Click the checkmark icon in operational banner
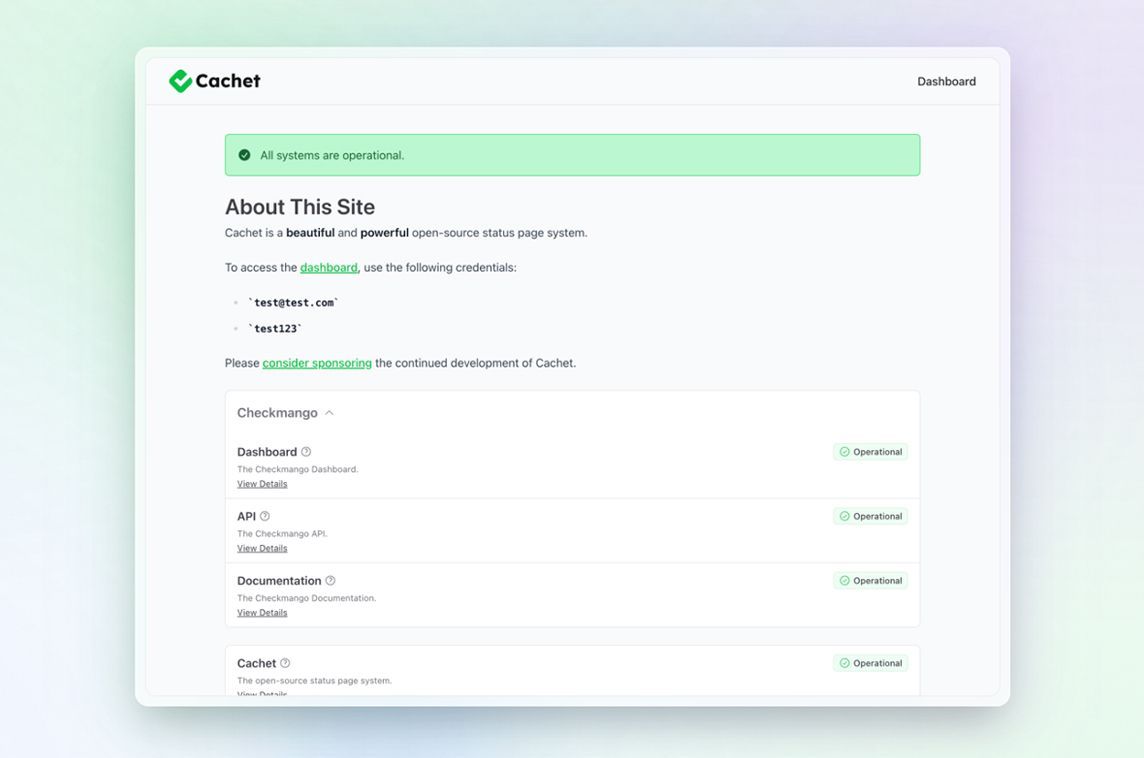 [x=244, y=155]
